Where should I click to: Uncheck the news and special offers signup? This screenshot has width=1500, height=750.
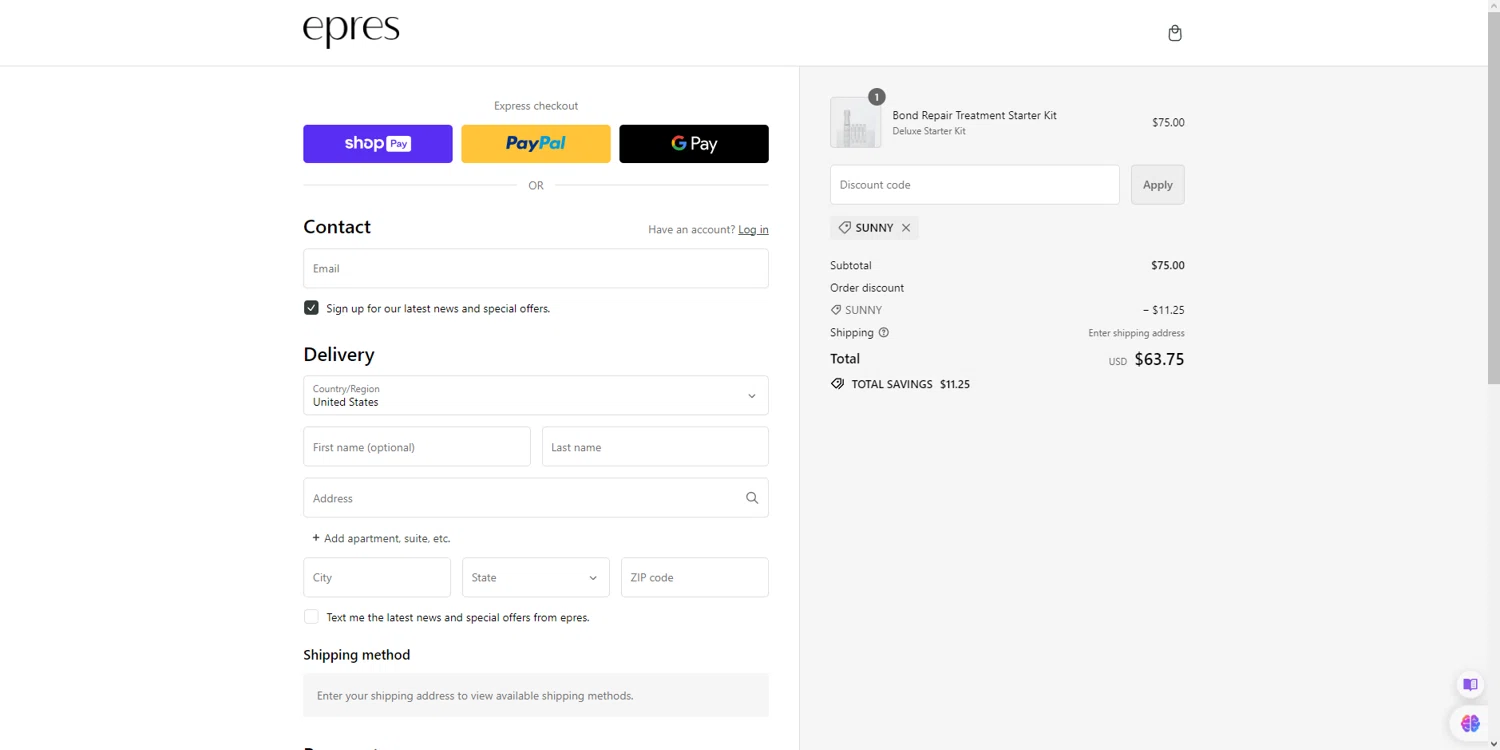pos(312,308)
